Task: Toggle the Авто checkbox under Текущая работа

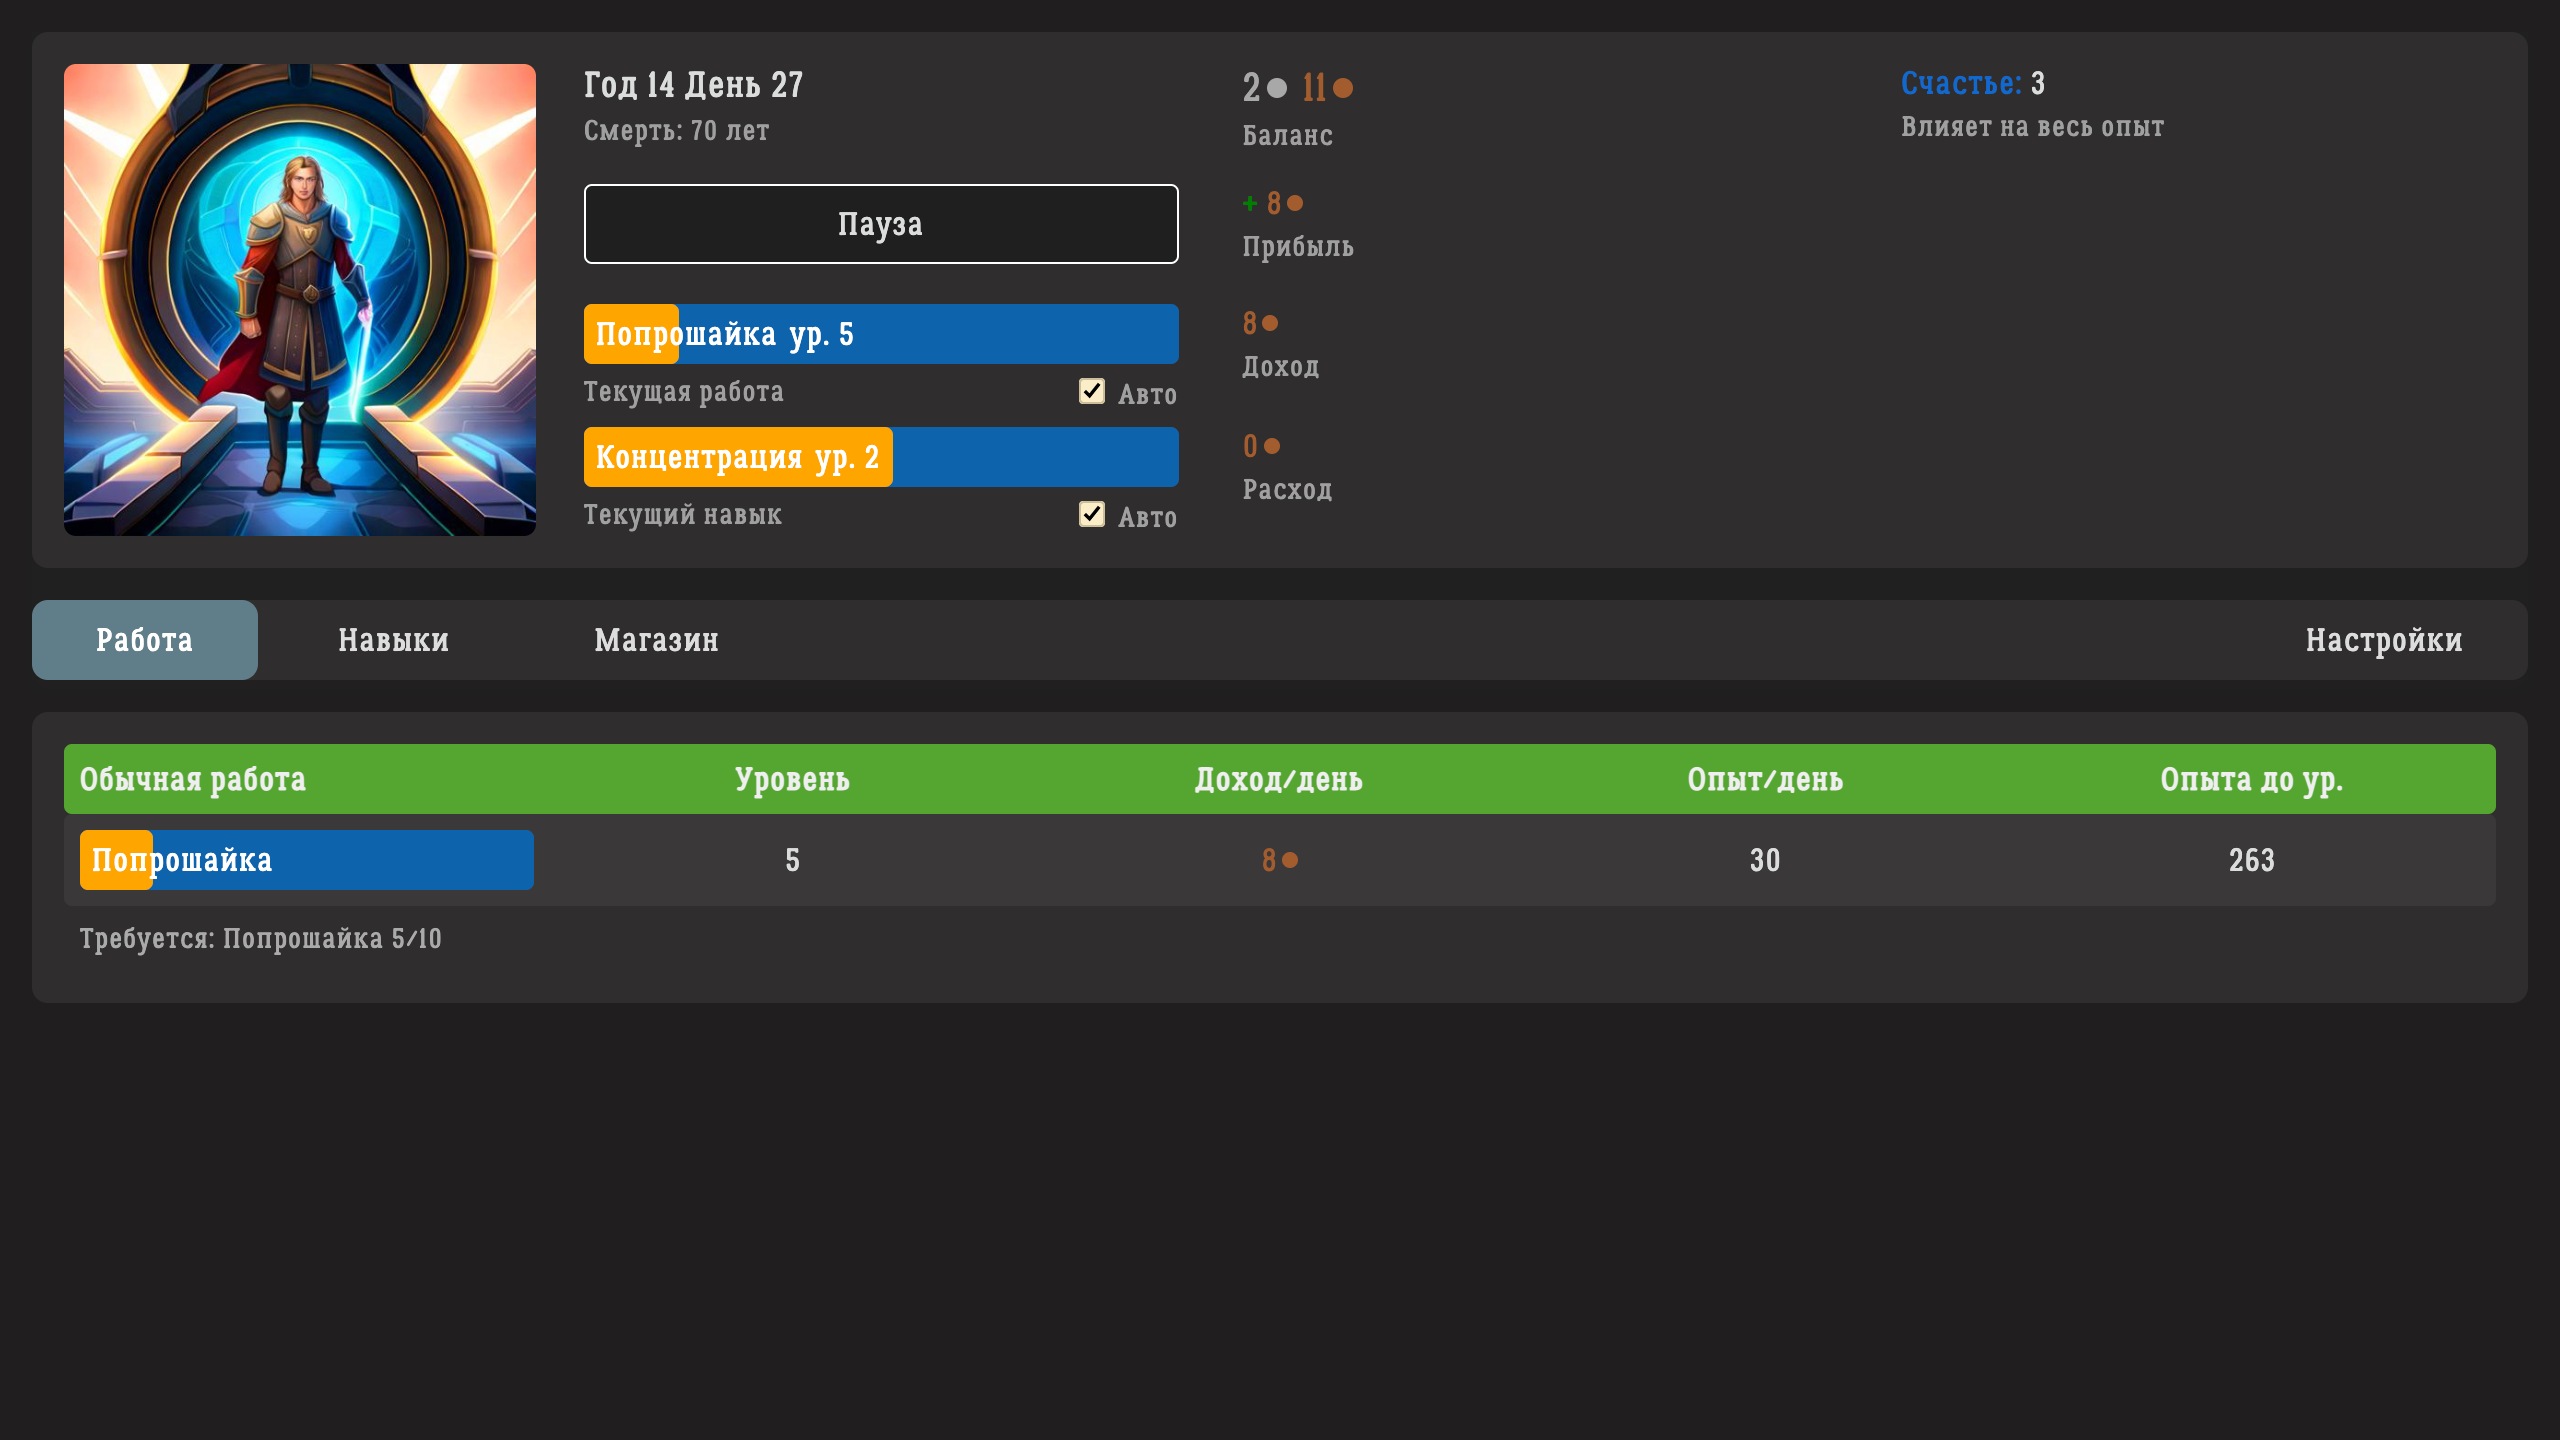Action: coord(1091,391)
